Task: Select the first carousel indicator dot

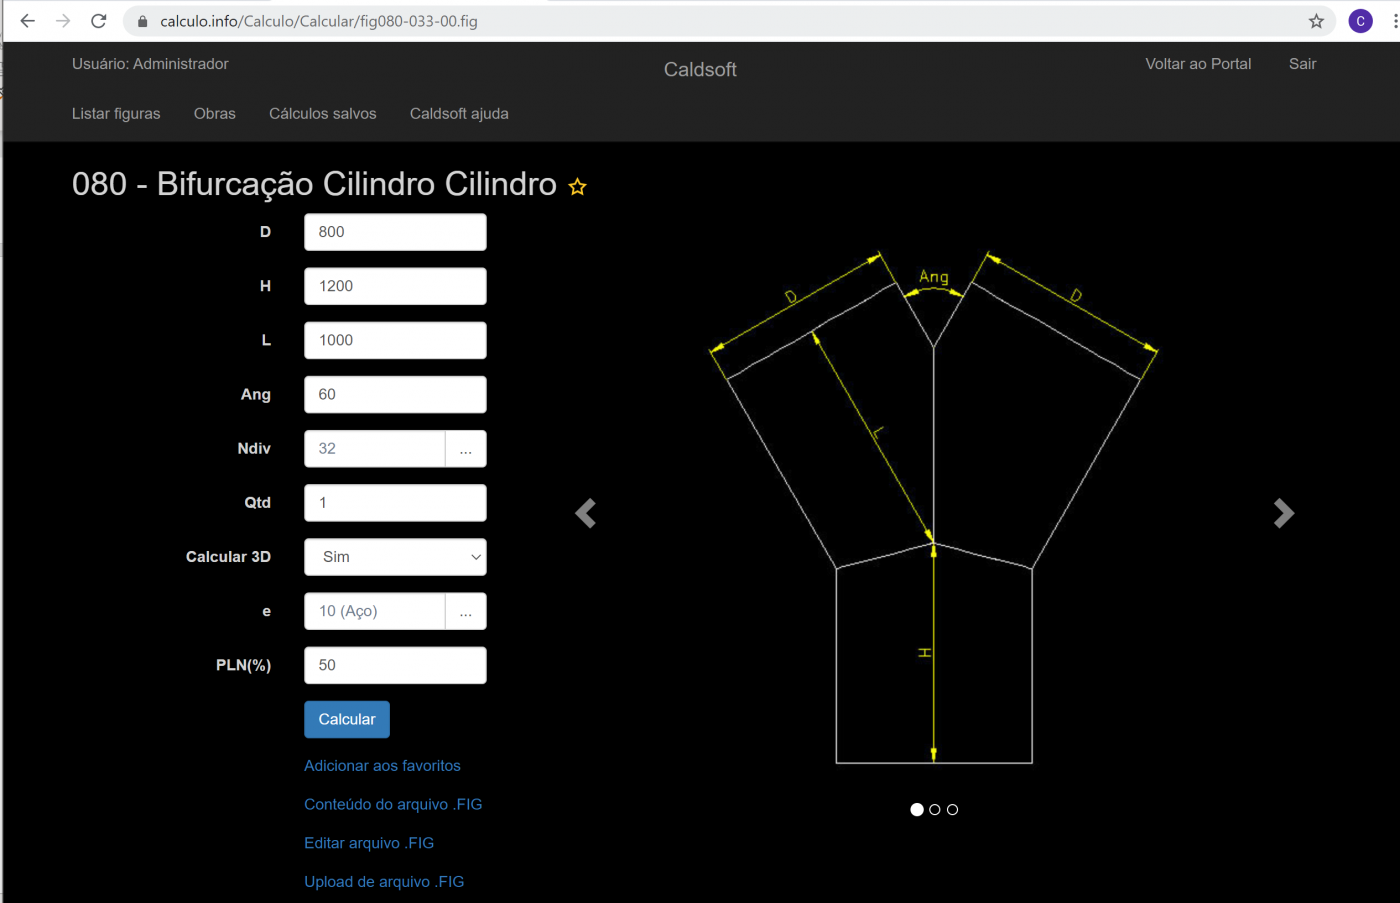Action: 917,810
